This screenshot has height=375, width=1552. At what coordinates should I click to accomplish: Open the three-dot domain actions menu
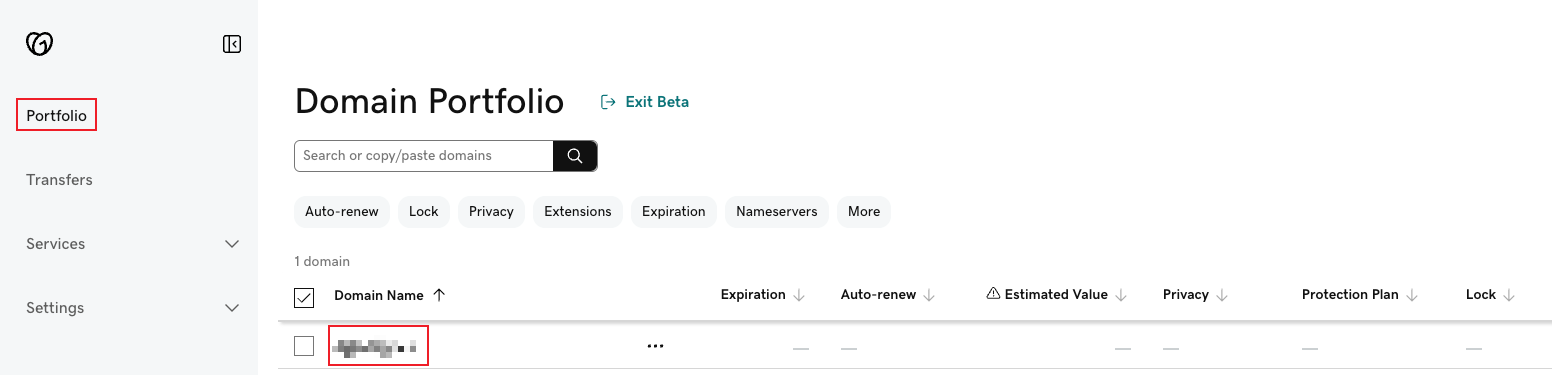[x=655, y=346]
